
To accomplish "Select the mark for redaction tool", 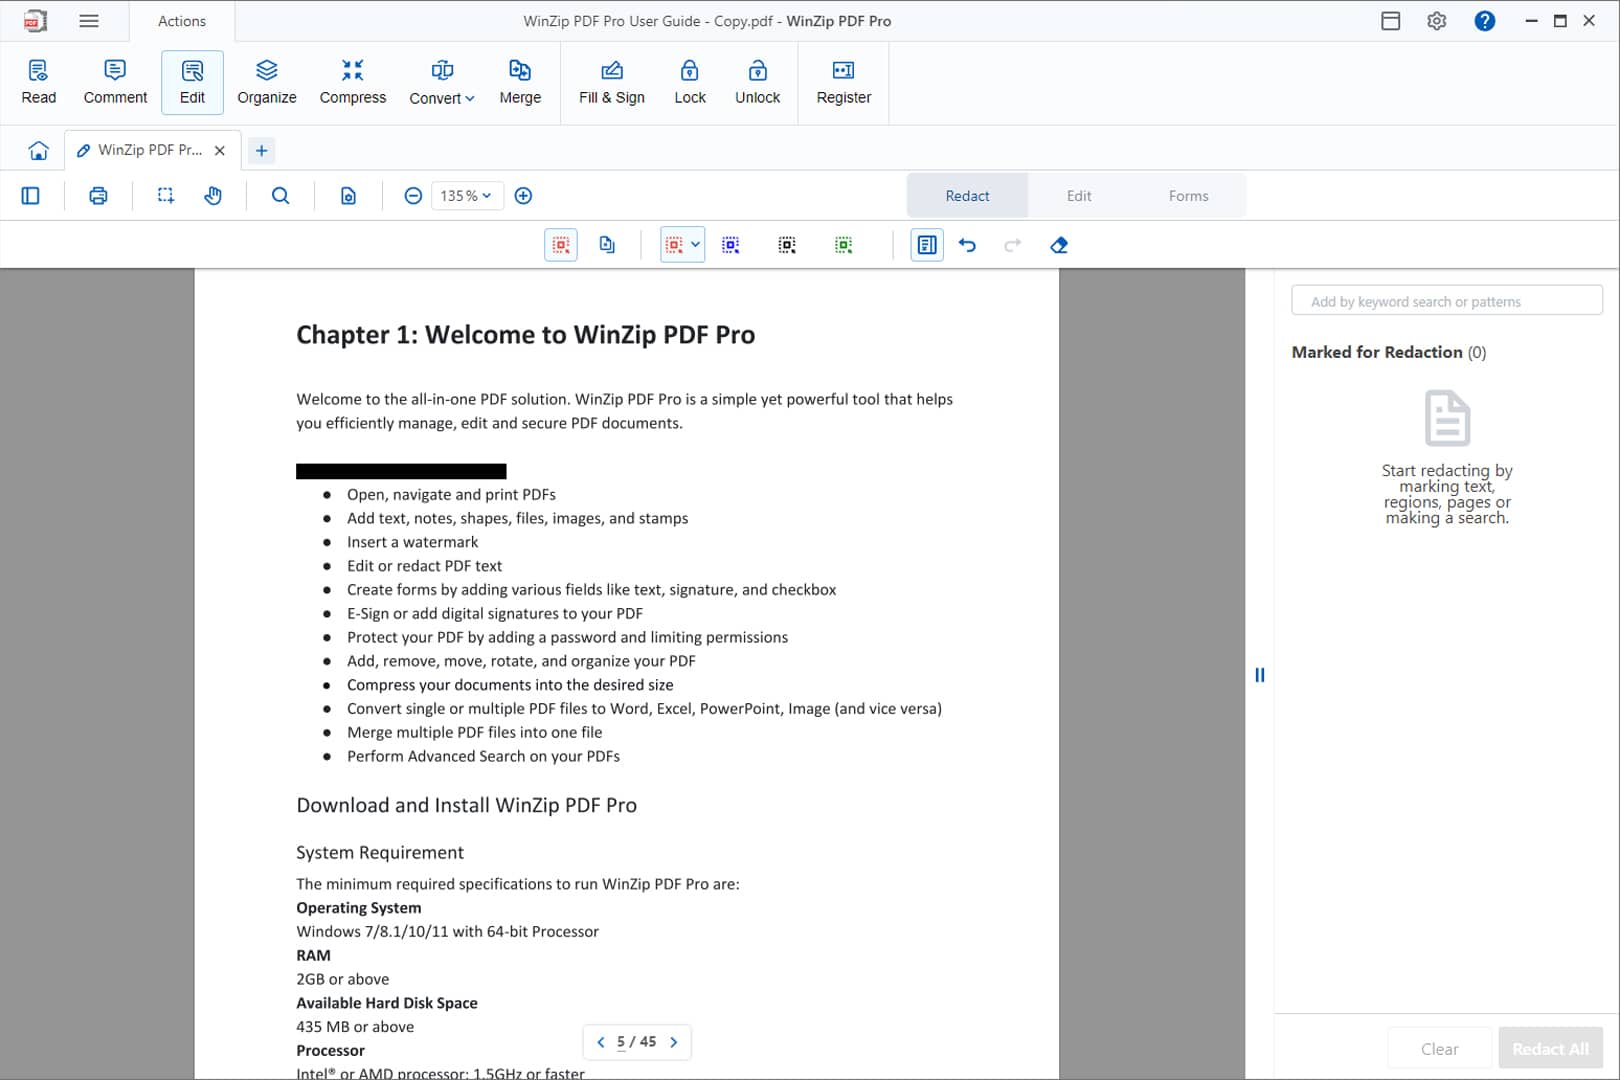I will (561, 245).
